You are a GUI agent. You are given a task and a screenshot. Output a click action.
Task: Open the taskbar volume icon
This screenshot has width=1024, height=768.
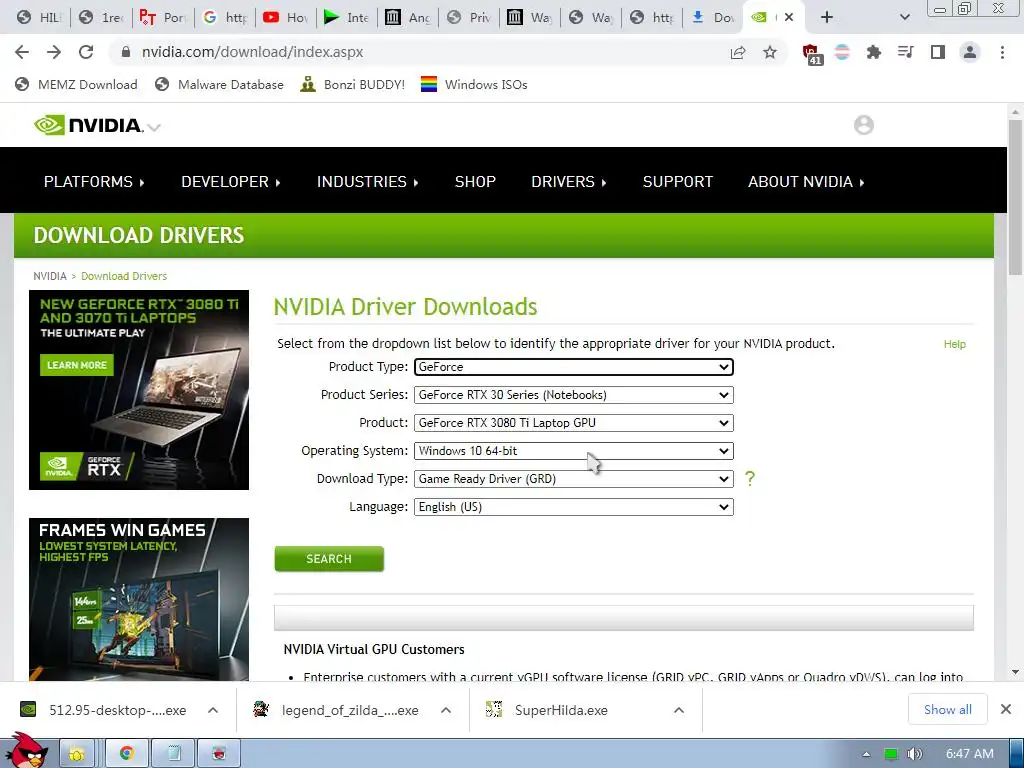pyautogui.click(x=914, y=754)
